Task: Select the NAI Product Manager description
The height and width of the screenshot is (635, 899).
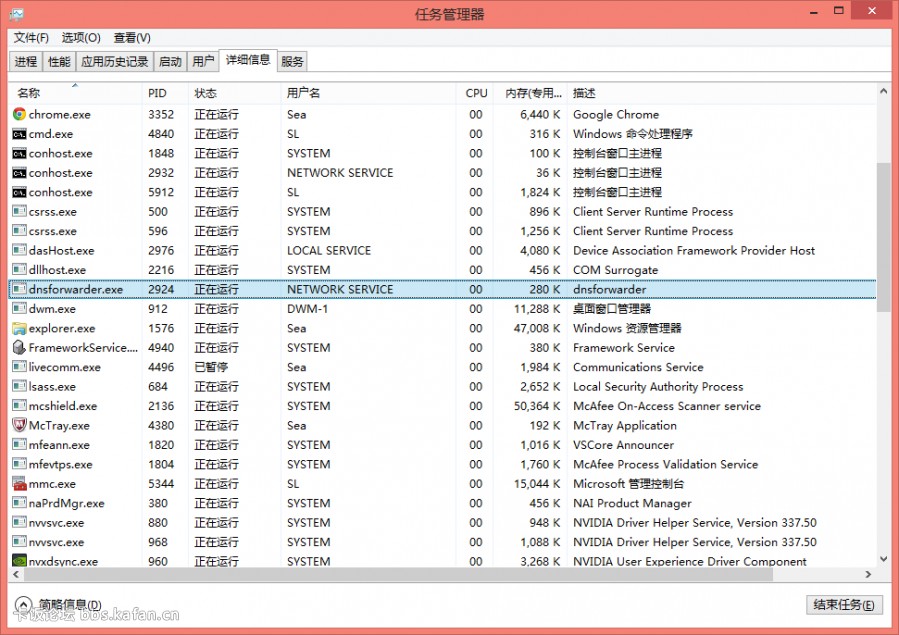Action: 632,503
